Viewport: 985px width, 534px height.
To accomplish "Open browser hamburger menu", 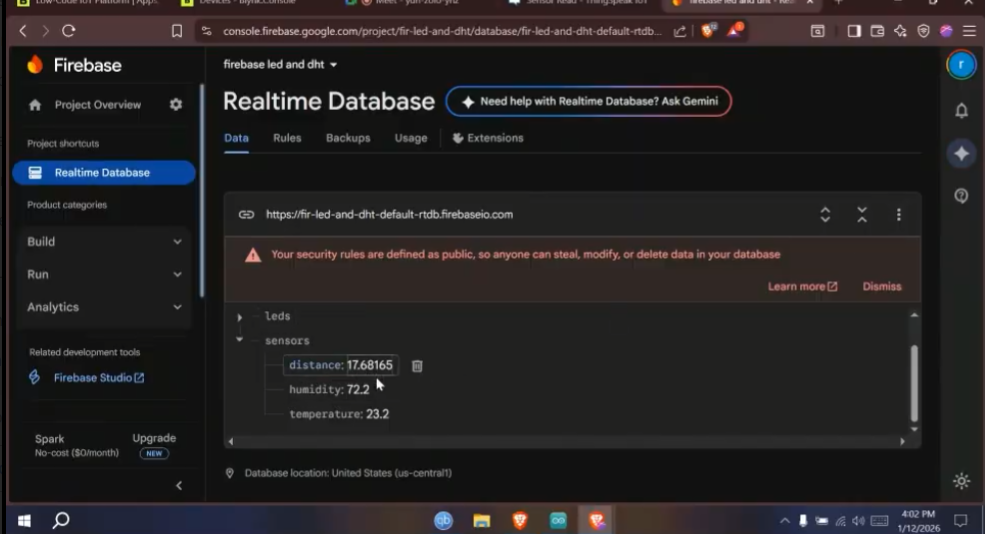I will coord(969,31).
